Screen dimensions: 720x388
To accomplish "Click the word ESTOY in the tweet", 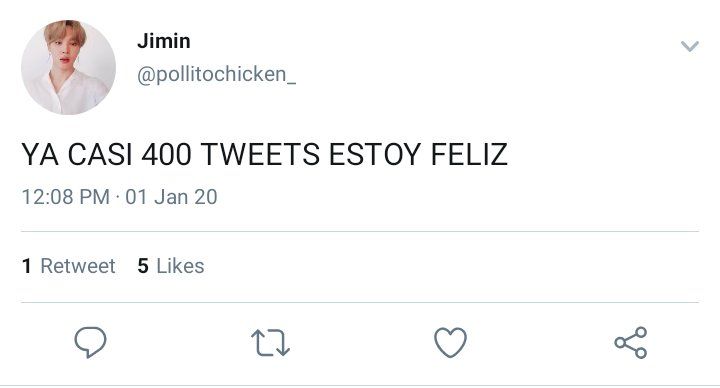I will tap(375, 154).
